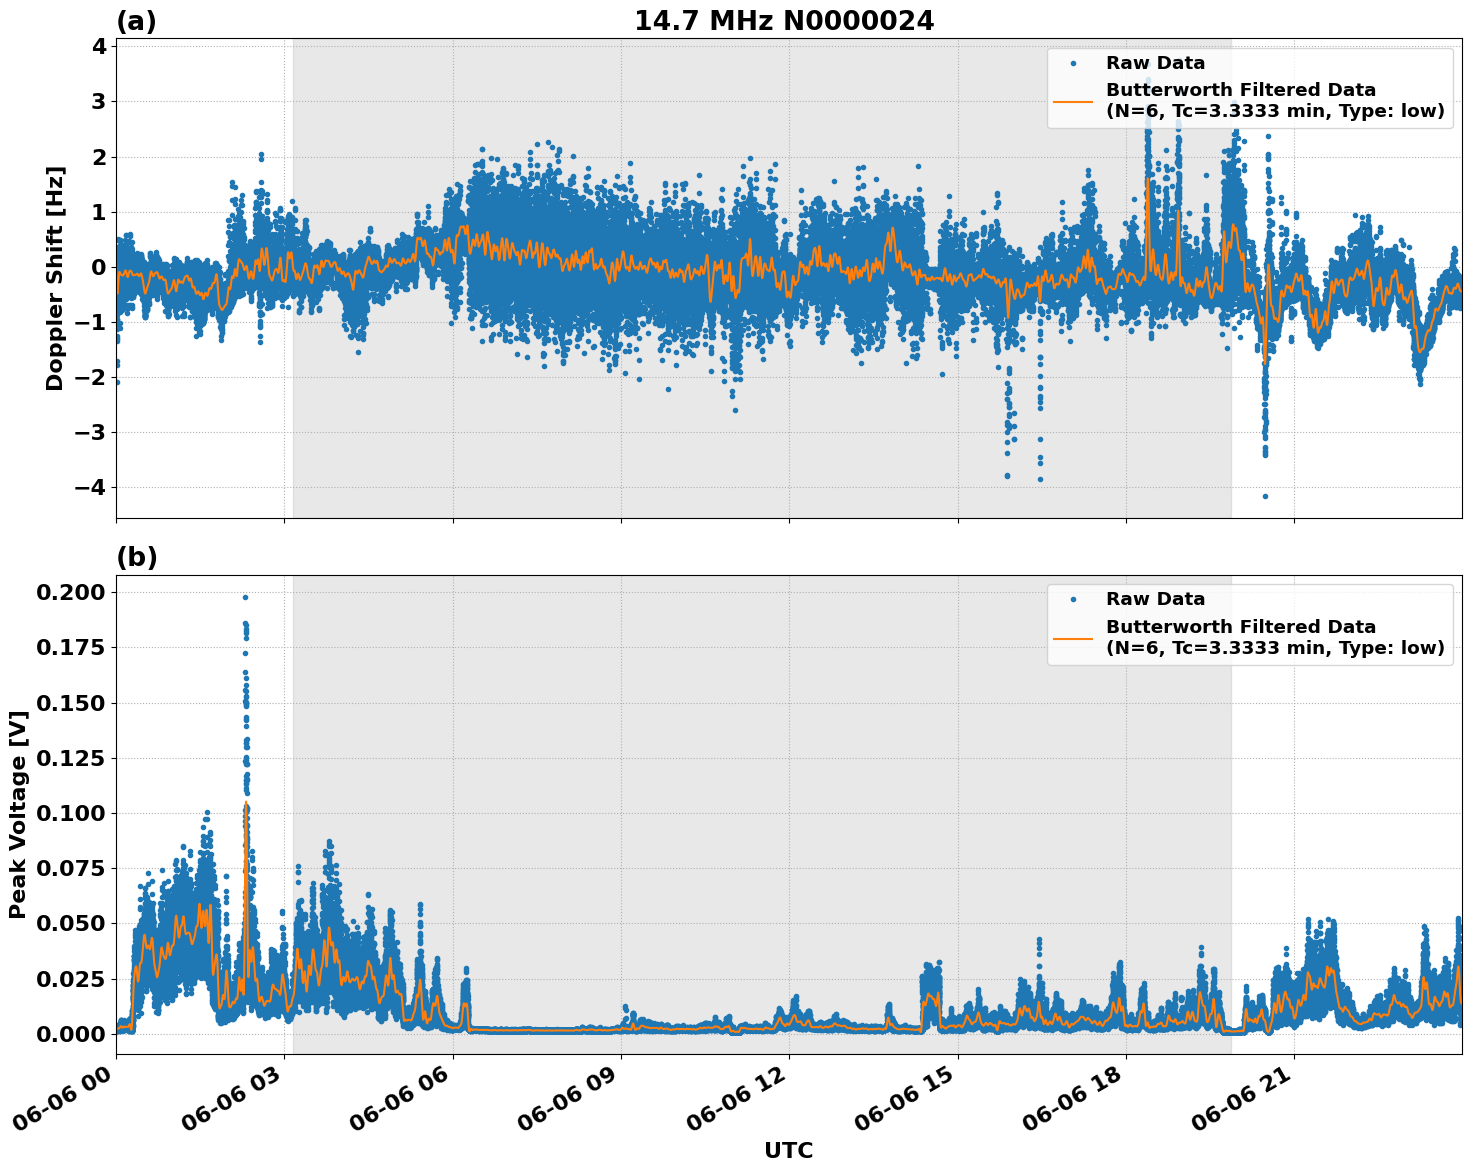Click the orange filtered curve peak near 06-06 18
The height and width of the screenshot is (1172, 1472).
[x=1148, y=180]
